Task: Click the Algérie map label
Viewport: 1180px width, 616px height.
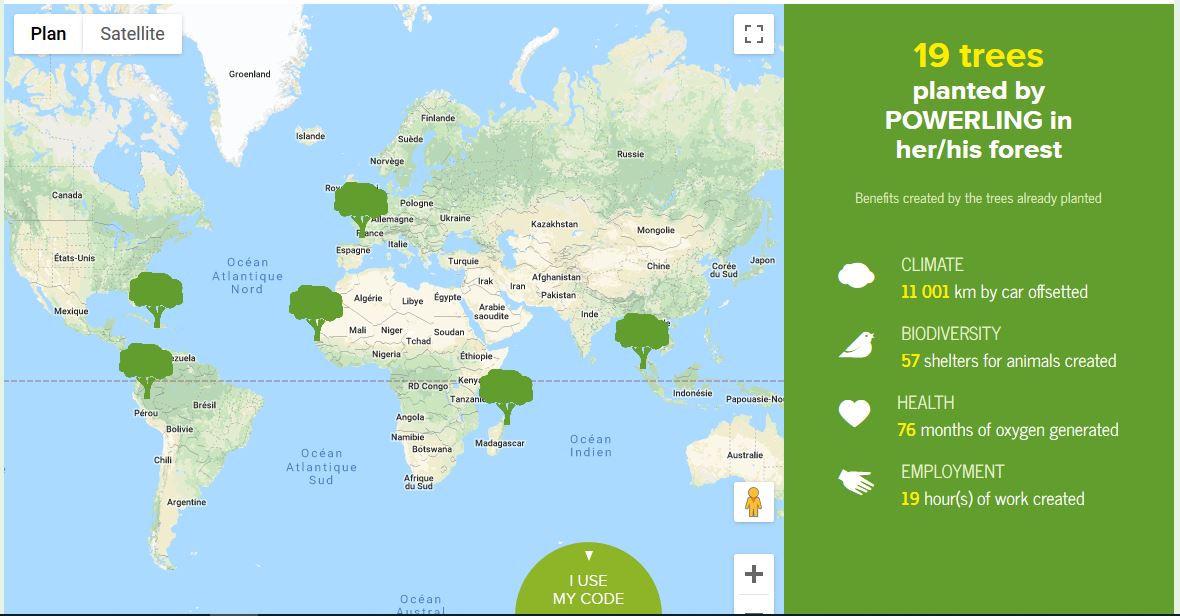Action: tap(368, 299)
